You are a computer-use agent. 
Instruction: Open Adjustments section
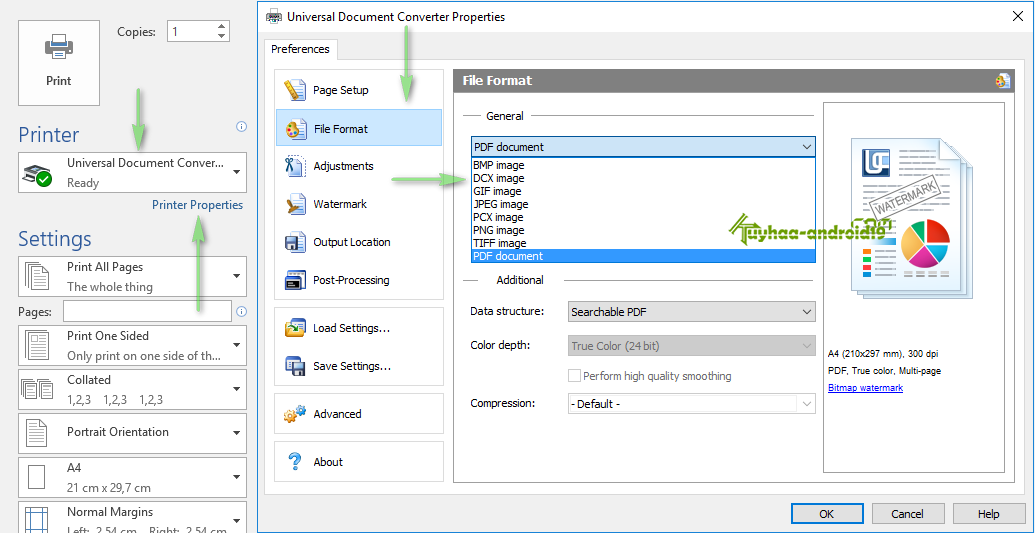coord(359,166)
